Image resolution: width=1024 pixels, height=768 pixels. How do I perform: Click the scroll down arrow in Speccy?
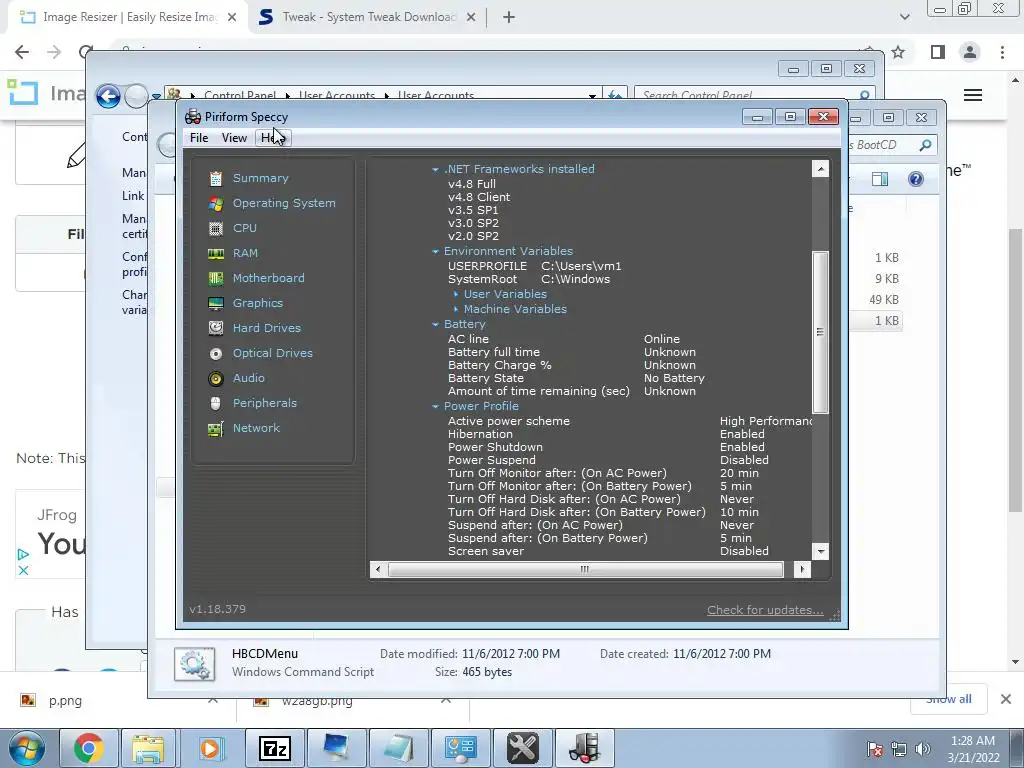coord(820,551)
